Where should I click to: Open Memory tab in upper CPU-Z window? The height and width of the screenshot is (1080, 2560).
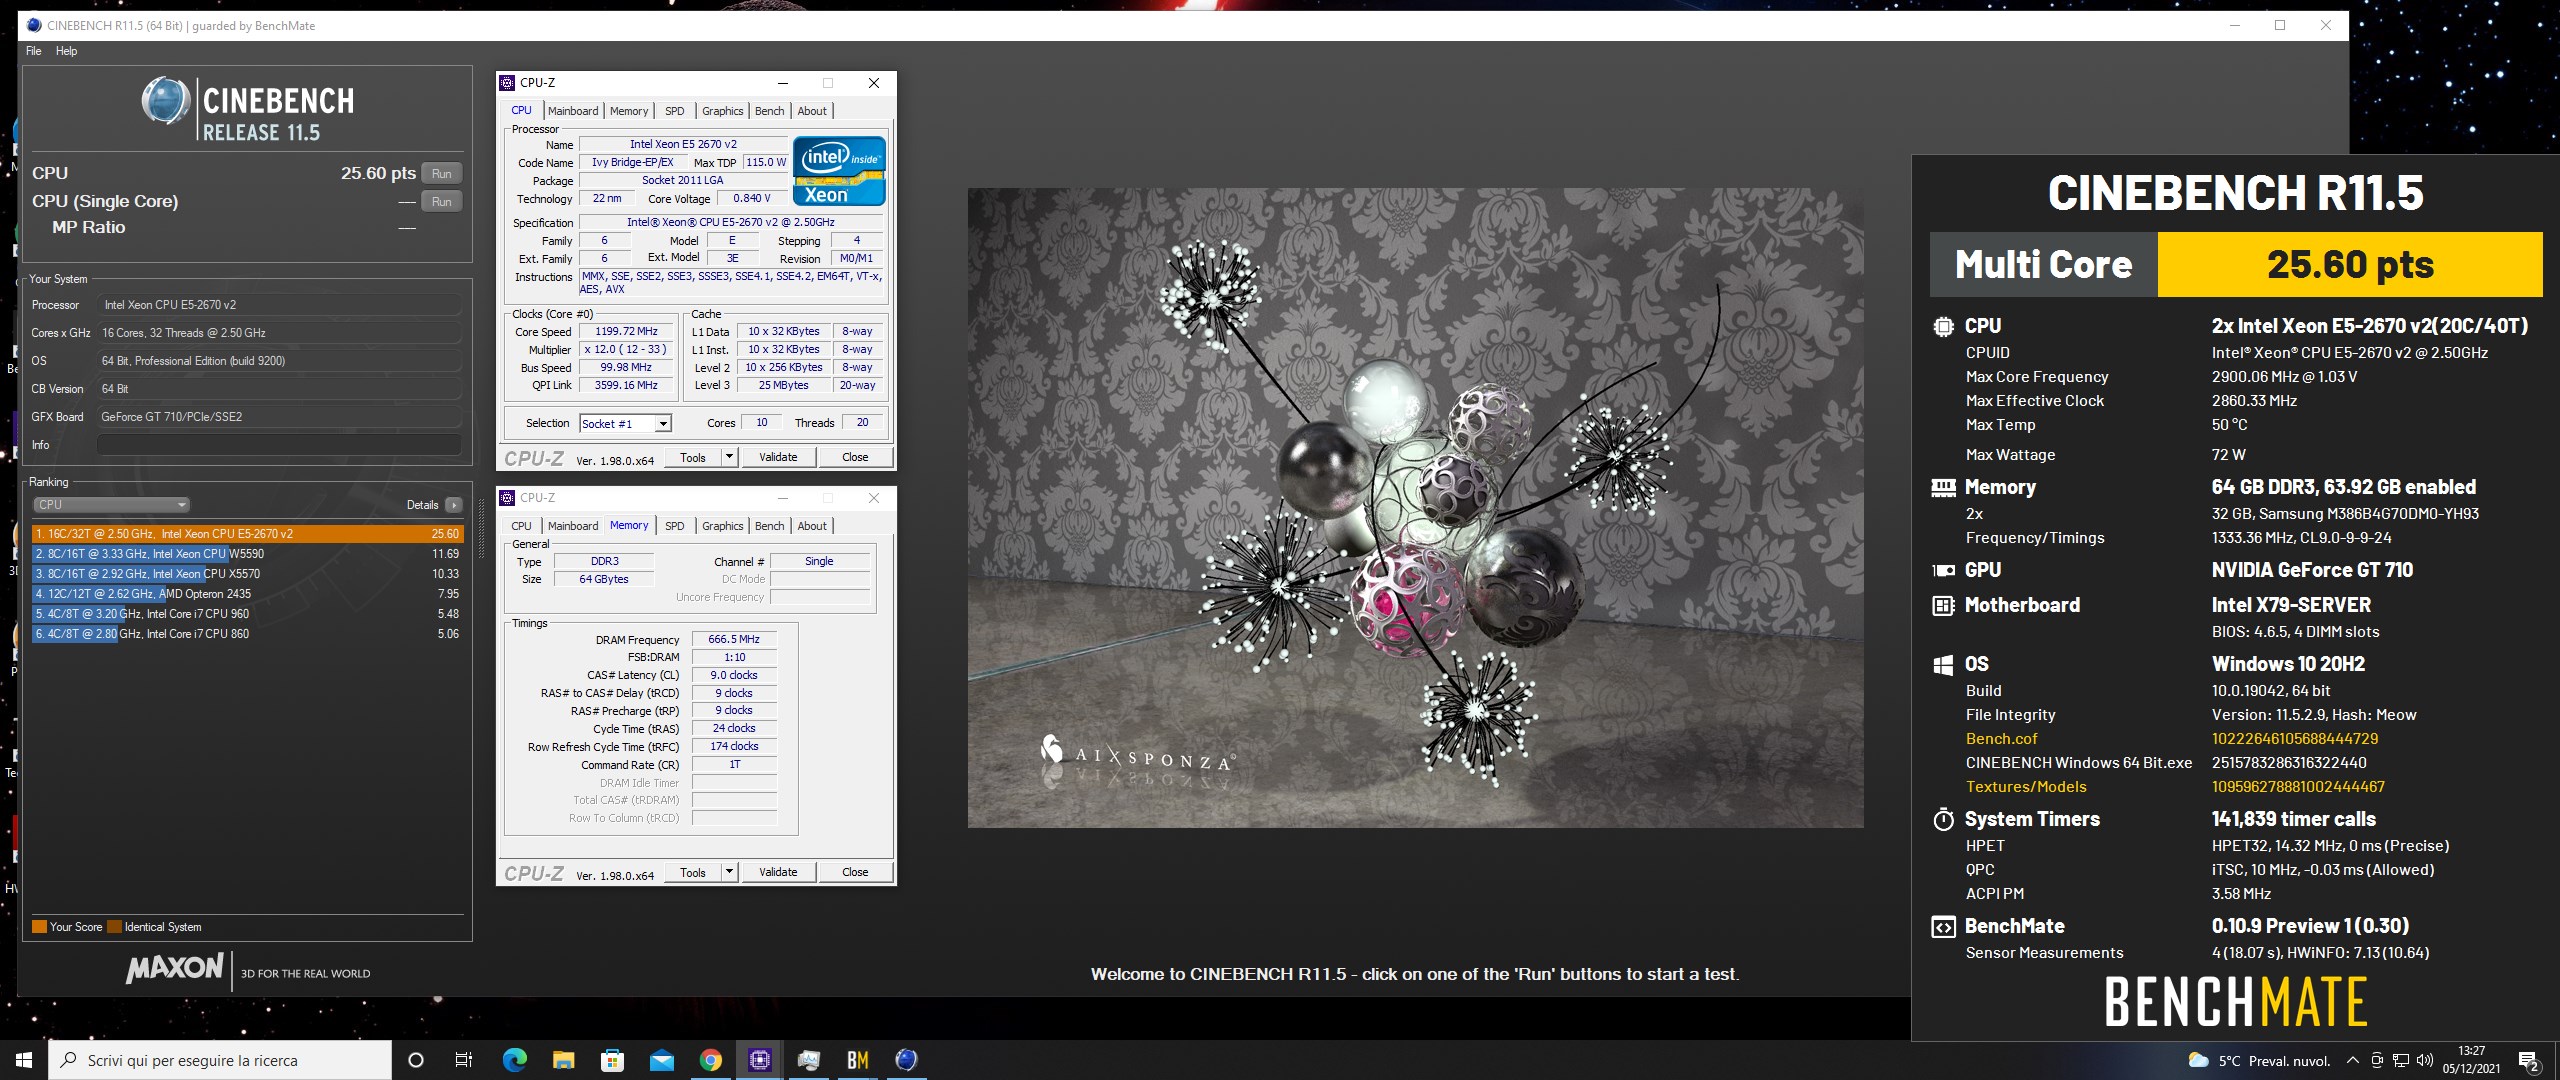click(x=629, y=111)
